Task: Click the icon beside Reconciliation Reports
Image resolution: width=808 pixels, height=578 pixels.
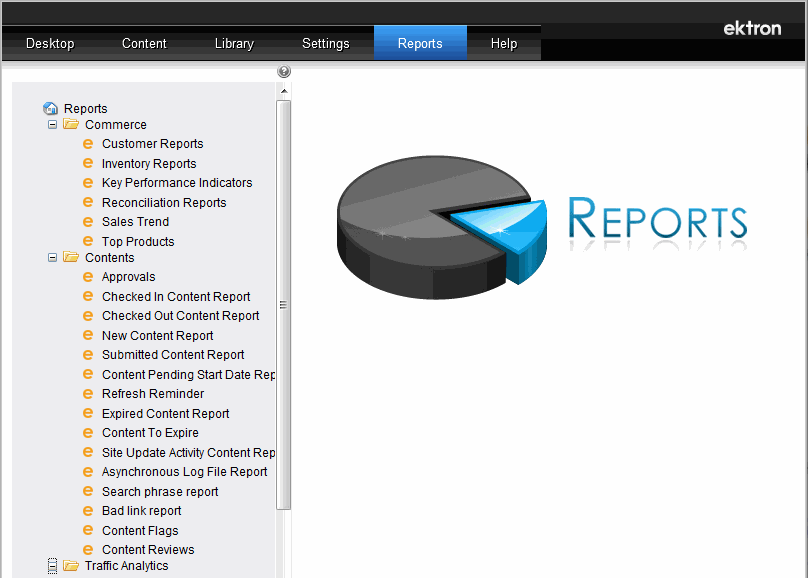Action: pyautogui.click(x=88, y=202)
